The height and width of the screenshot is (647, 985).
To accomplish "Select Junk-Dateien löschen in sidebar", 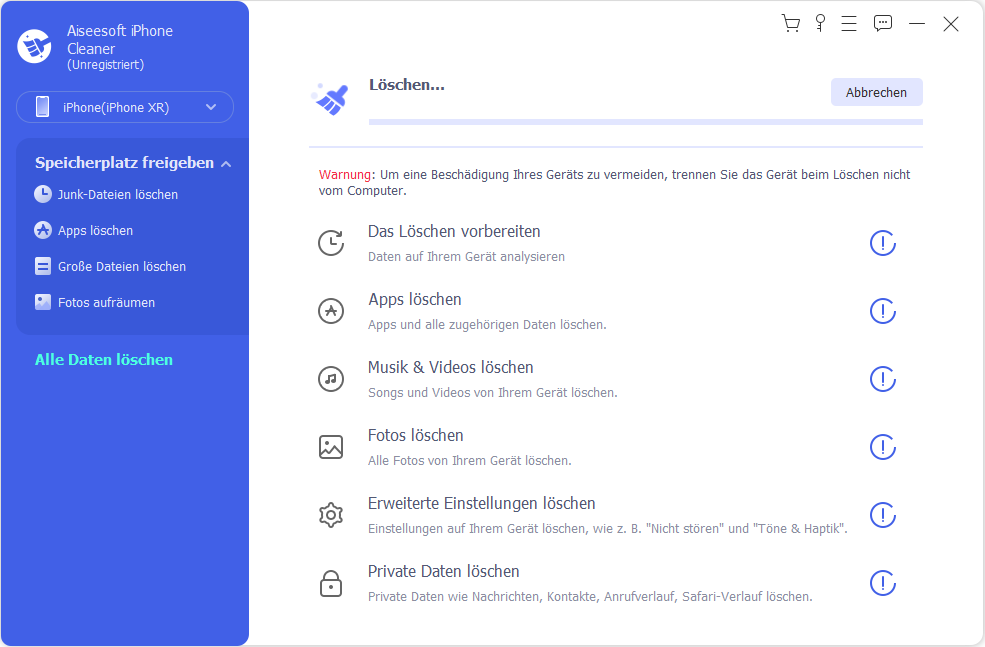I will pyautogui.click(x=117, y=195).
